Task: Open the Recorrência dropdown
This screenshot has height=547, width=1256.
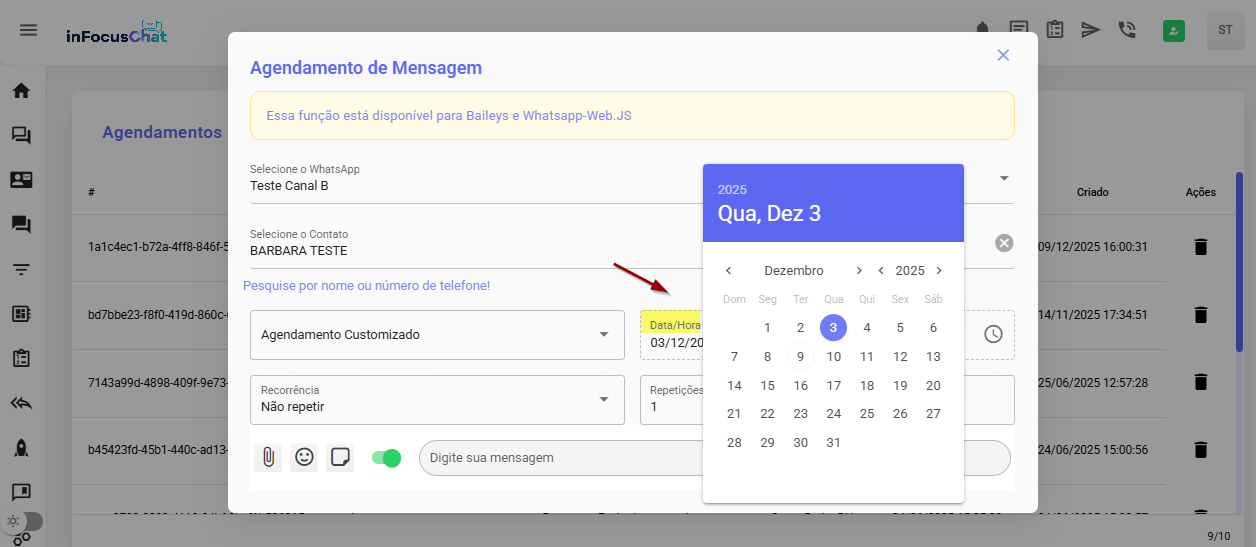Action: tap(603, 399)
